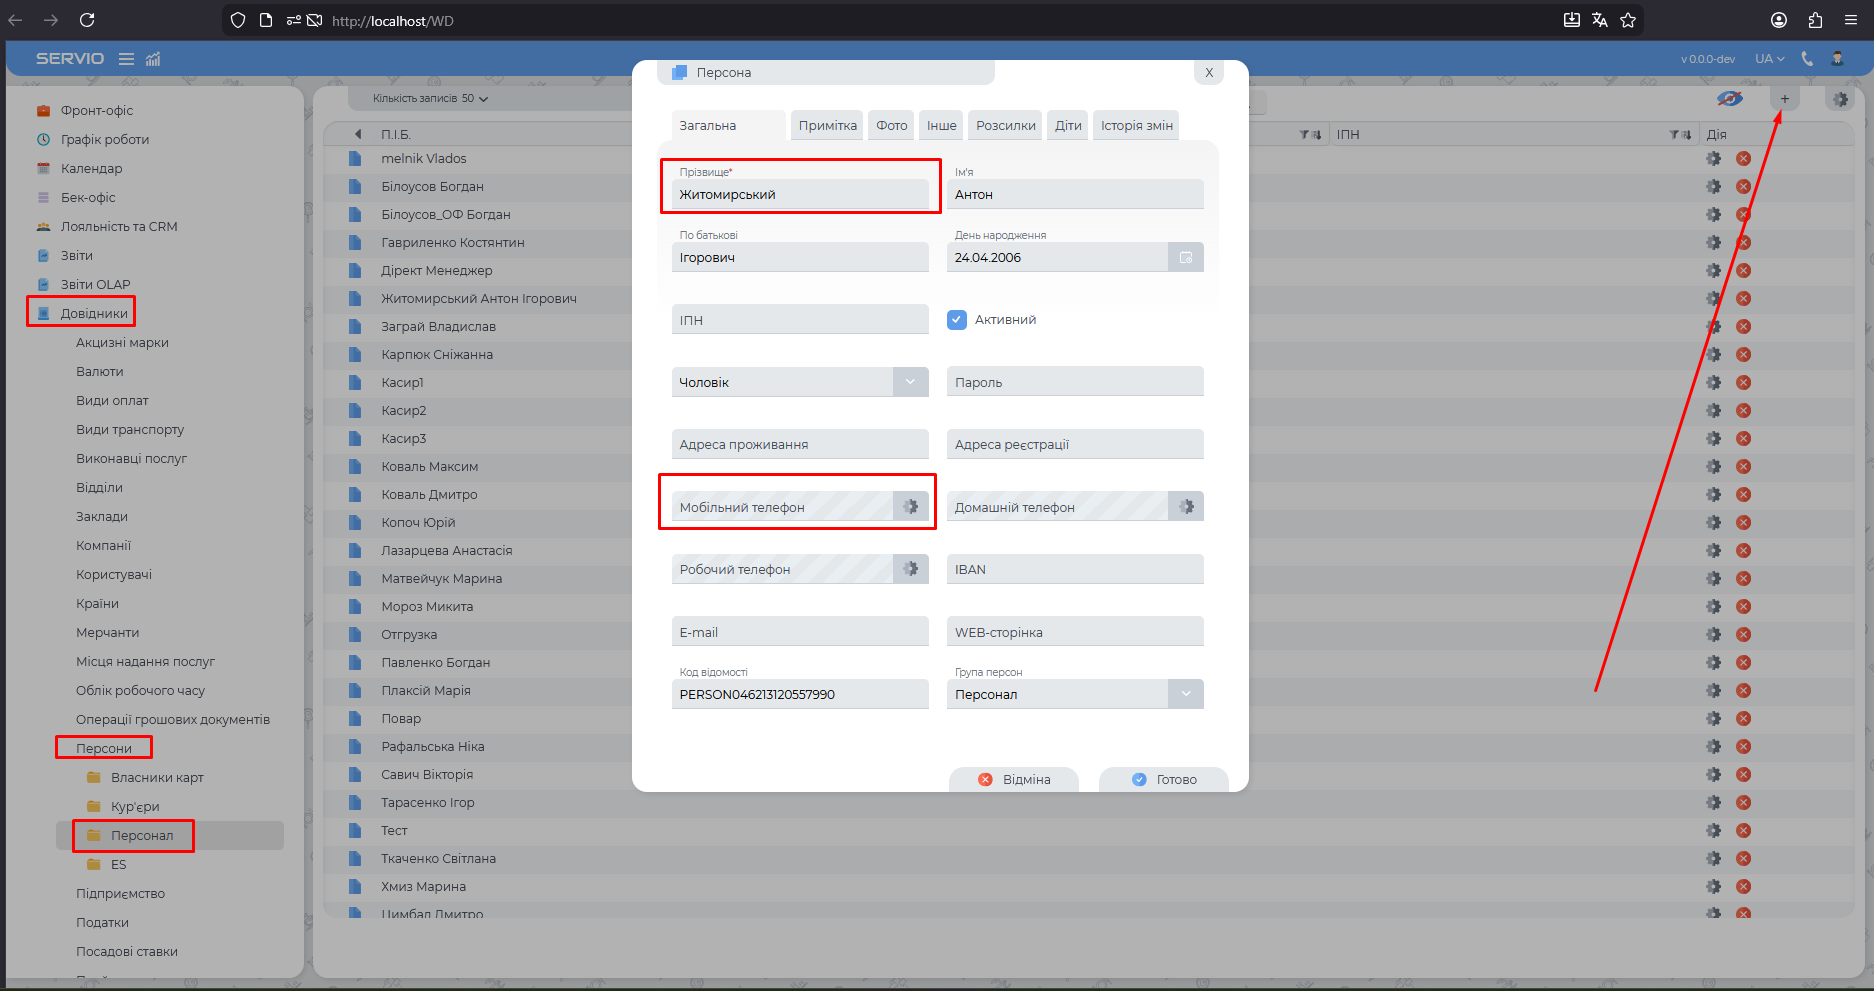Click the calendar icon in birthday field
The image size is (1874, 991).
[x=1185, y=258]
